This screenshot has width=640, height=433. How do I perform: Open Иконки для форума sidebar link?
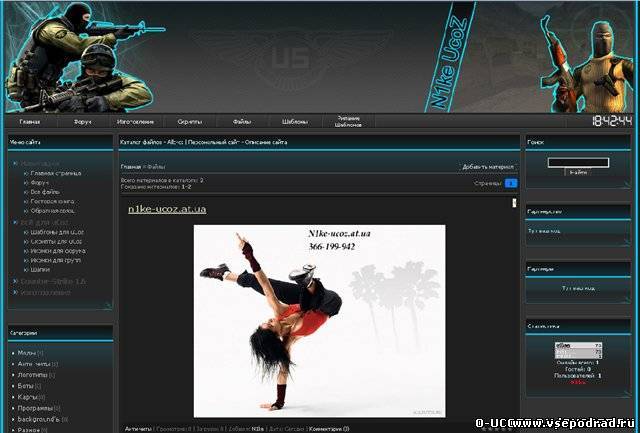coord(58,251)
